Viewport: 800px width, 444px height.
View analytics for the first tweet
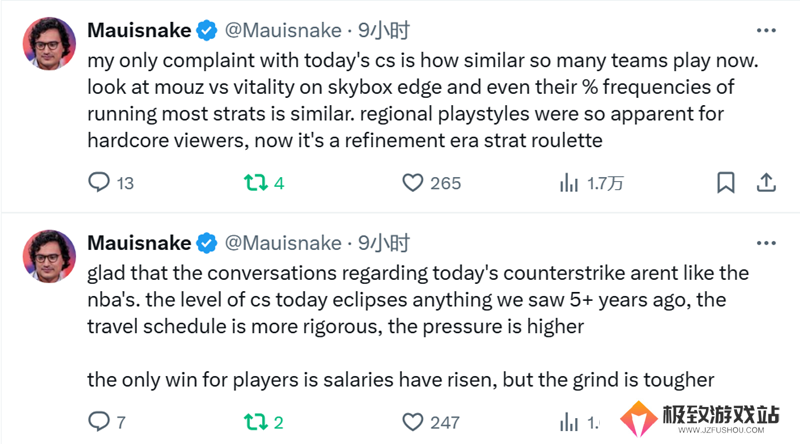591,182
